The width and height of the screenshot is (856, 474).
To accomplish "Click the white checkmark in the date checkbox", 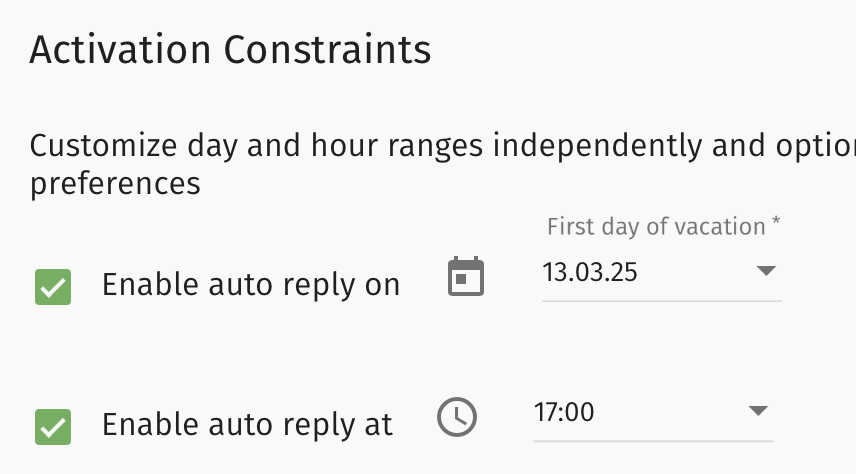I will [x=53, y=288].
